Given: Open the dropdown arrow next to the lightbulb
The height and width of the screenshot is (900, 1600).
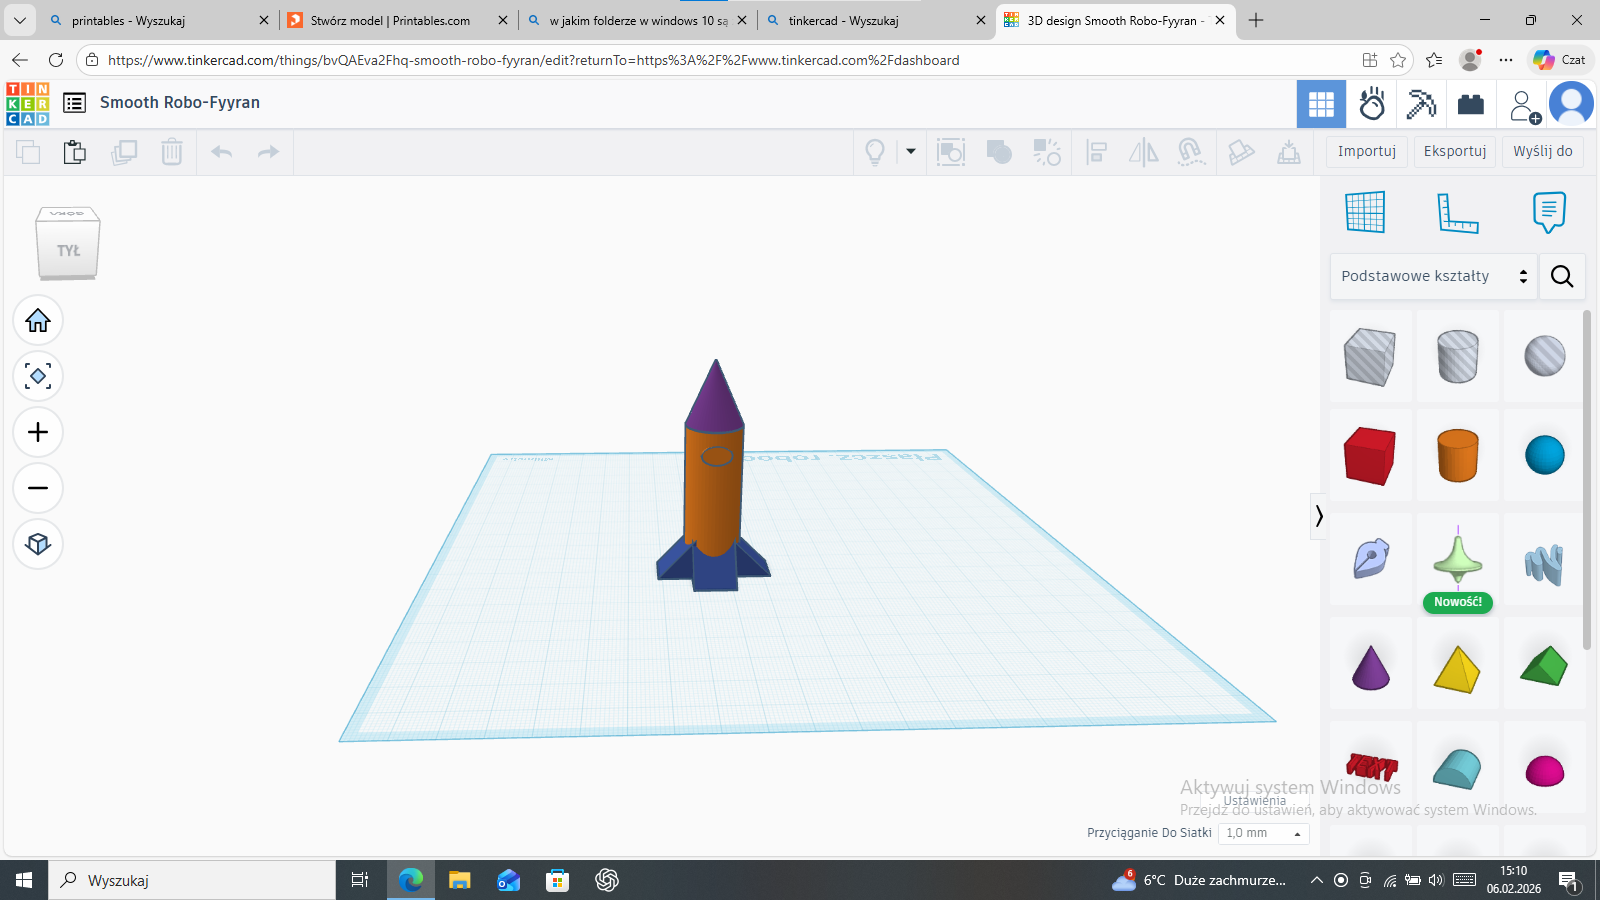Looking at the screenshot, I should click(x=911, y=152).
